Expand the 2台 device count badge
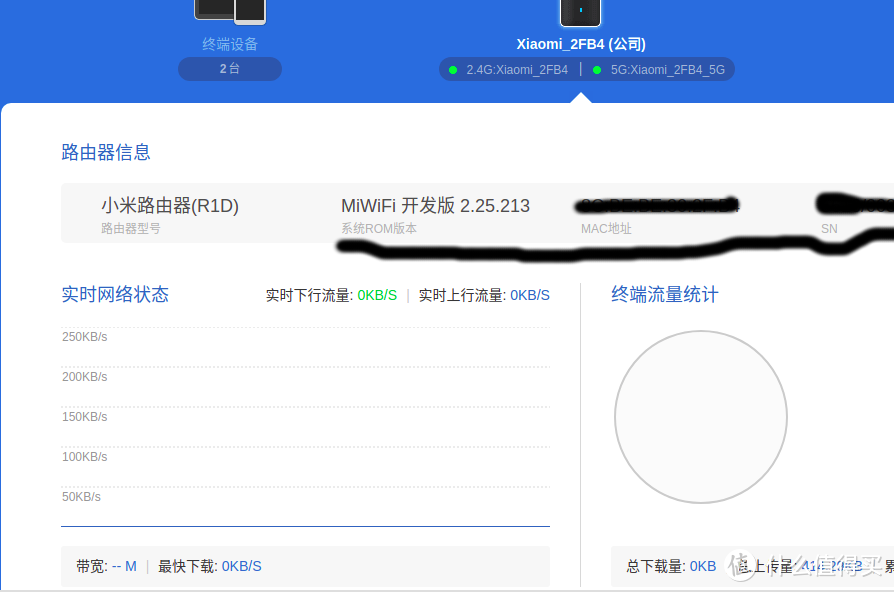Image resolution: width=894 pixels, height=592 pixels. (229, 69)
